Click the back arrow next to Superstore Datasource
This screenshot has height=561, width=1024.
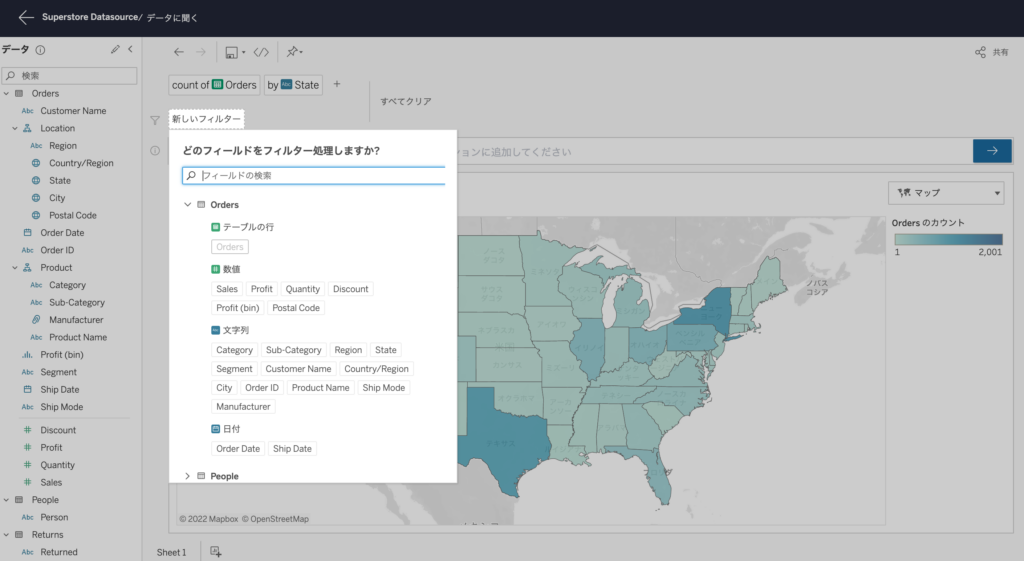coord(26,17)
